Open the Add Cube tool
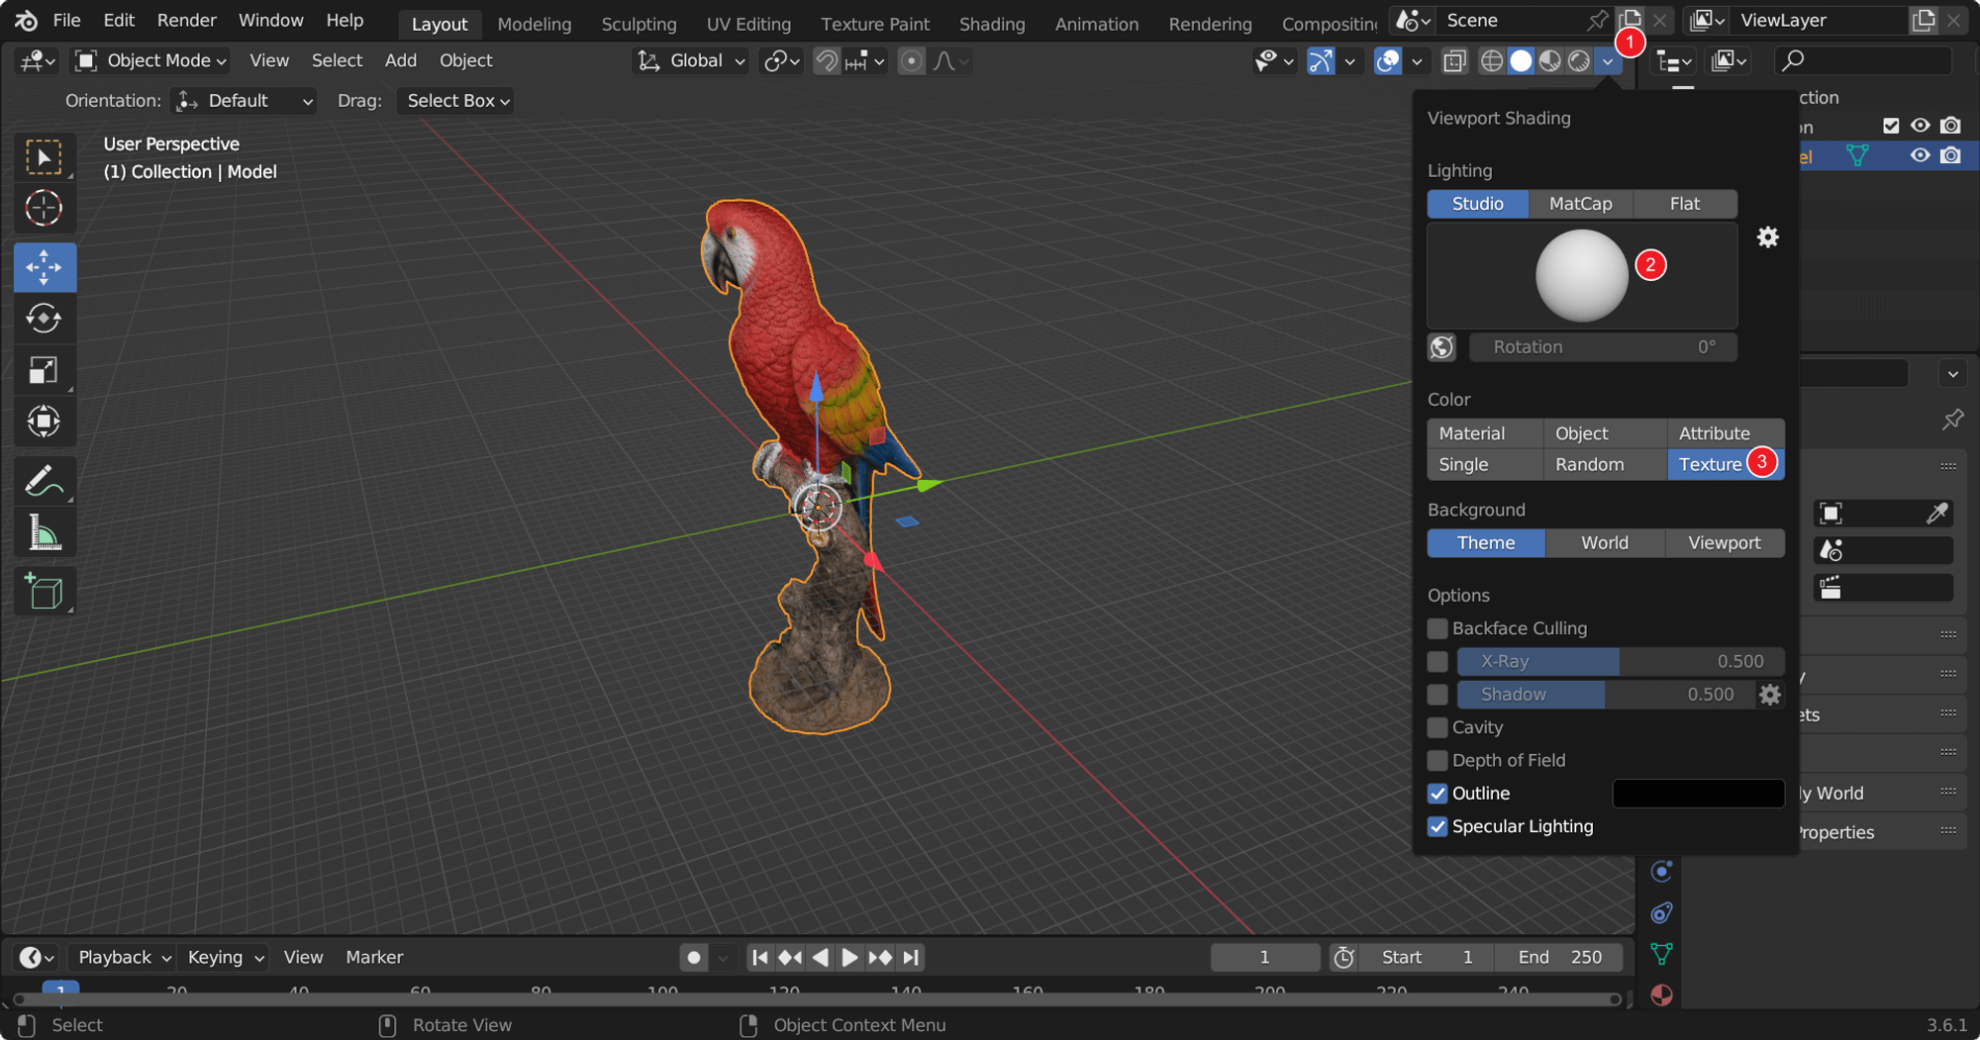Image resolution: width=1980 pixels, height=1040 pixels. pos(44,591)
